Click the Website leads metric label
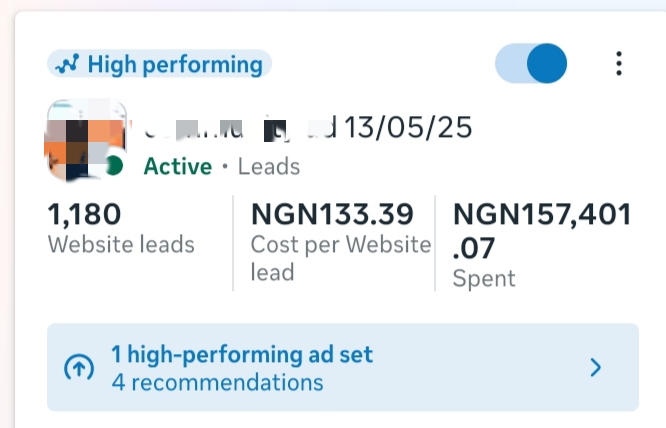The image size is (666, 428). [121, 244]
